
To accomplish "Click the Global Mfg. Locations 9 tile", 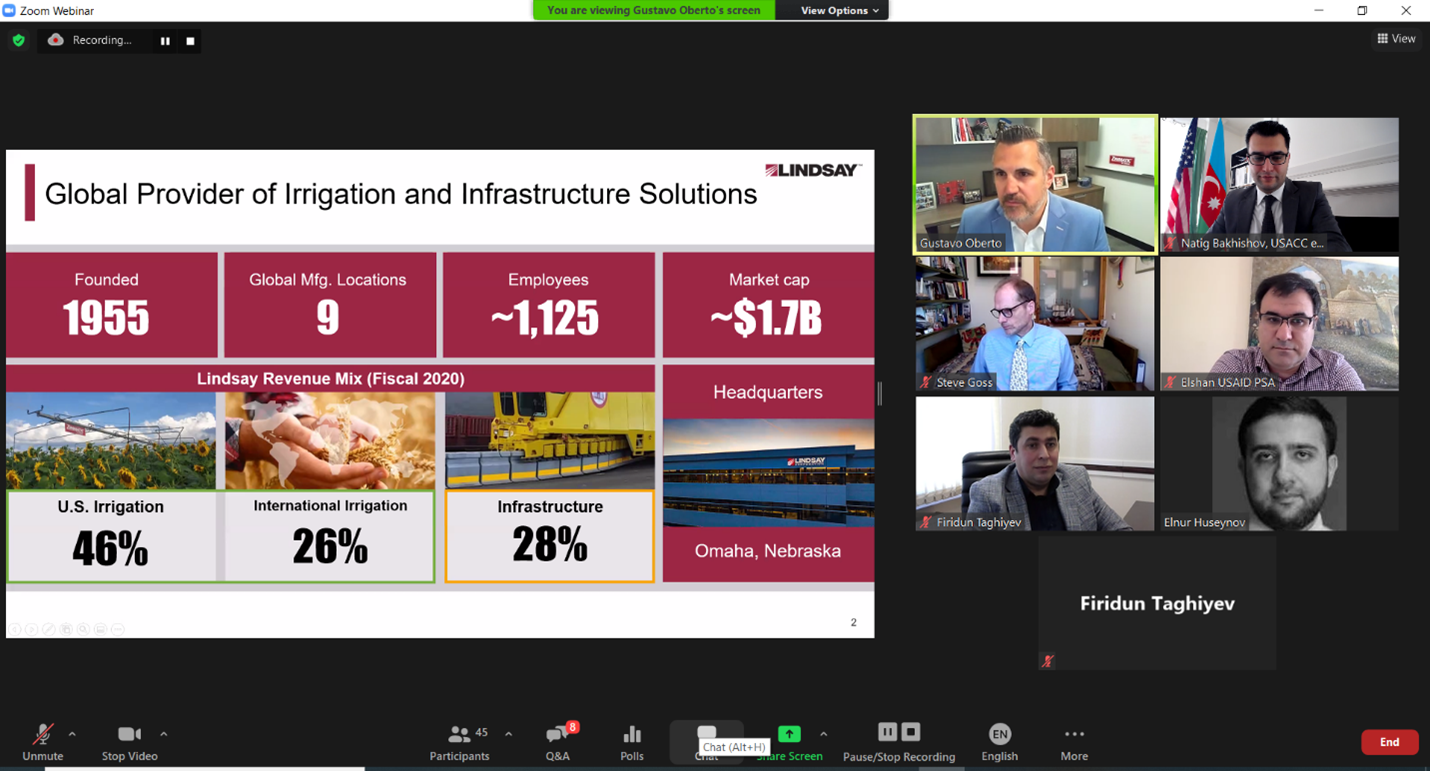I will [330, 305].
